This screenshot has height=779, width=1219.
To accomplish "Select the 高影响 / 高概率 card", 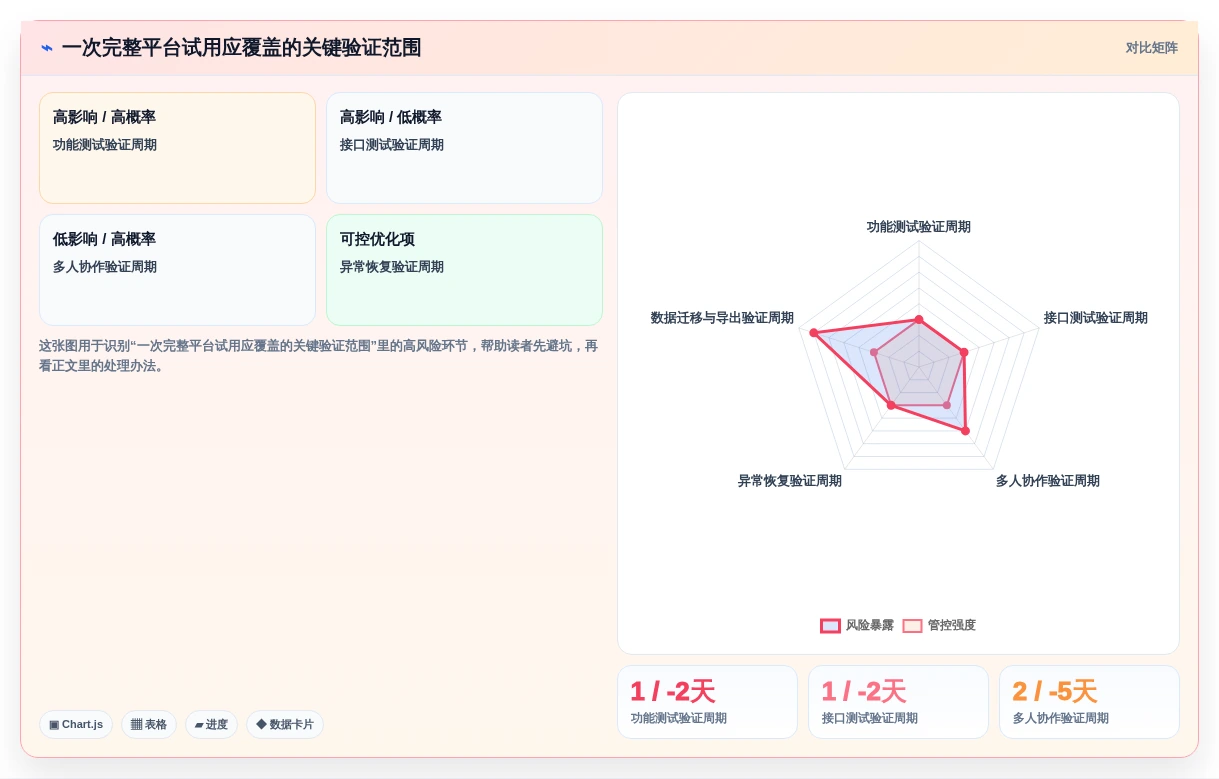I will (x=177, y=148).
